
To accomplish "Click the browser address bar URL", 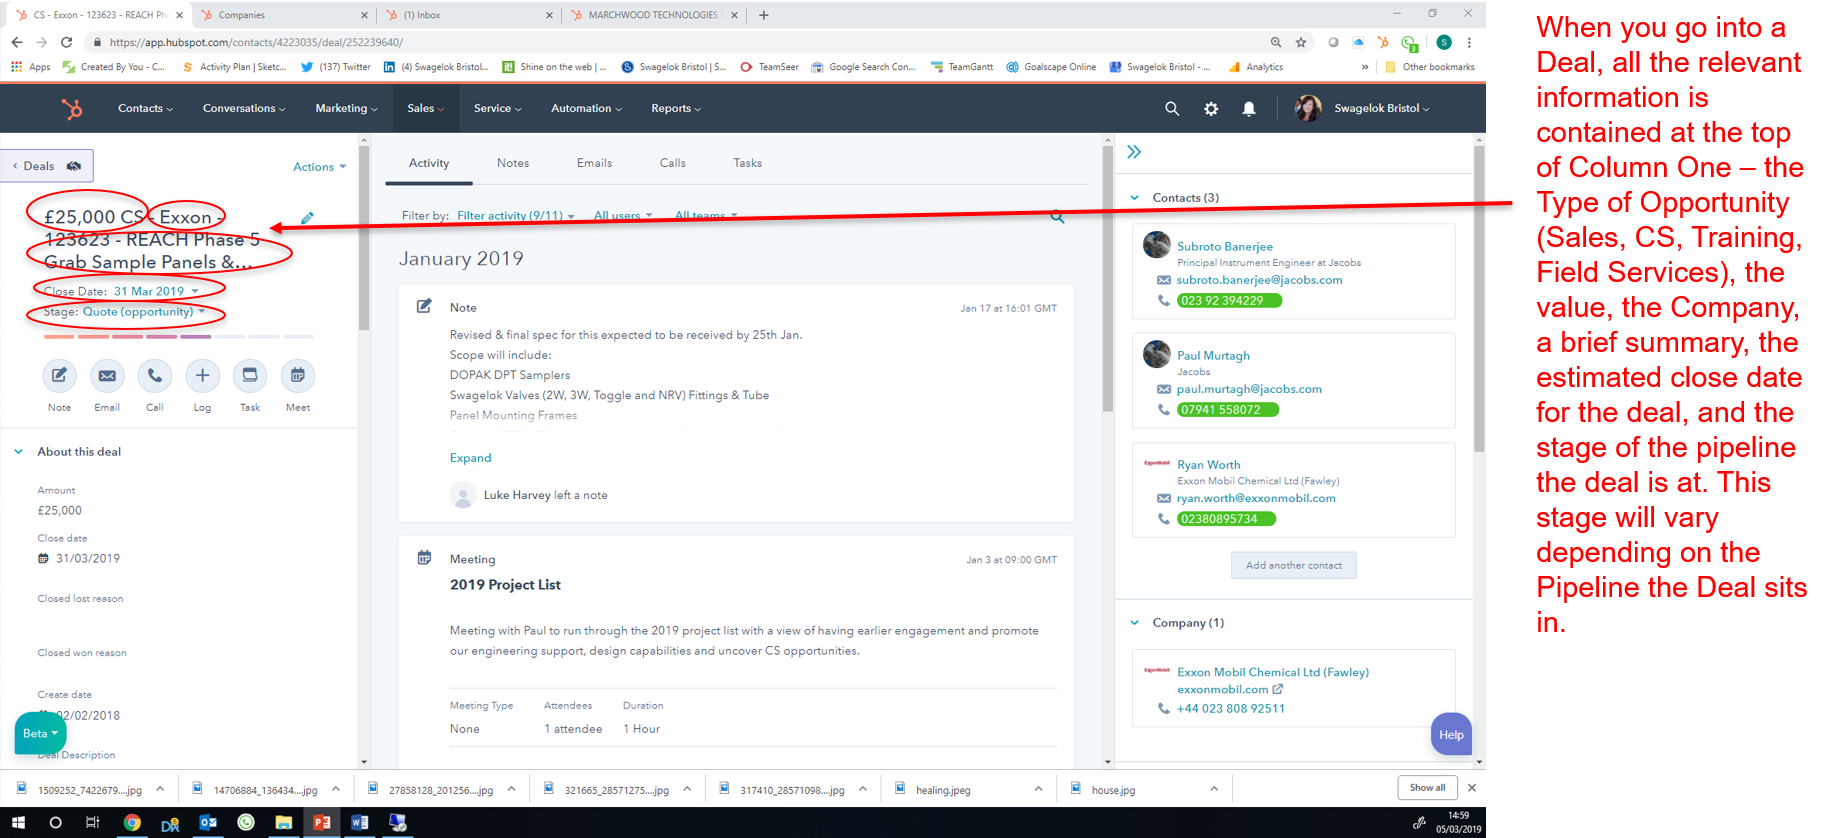I will pos(256,42).
